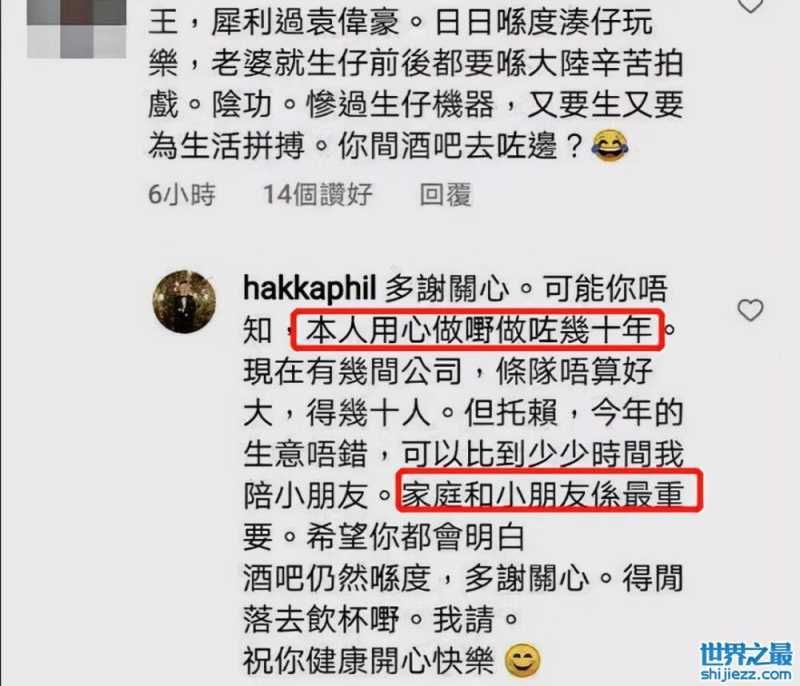Click 回覆 to reply to the comment

coord(445,194)
